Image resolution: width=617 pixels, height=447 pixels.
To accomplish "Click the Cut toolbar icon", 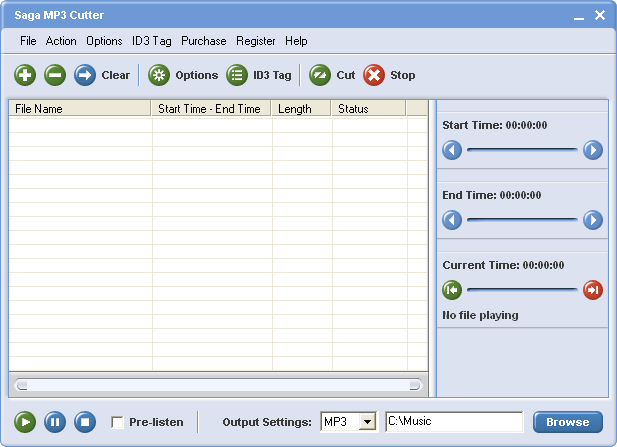I will pos(320,75).
